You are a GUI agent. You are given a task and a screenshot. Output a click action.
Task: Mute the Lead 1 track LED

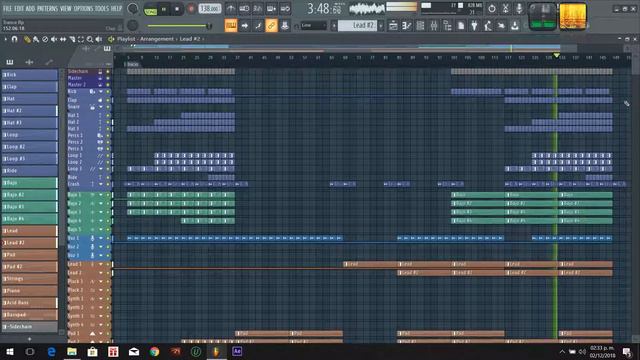coord(108,264)
